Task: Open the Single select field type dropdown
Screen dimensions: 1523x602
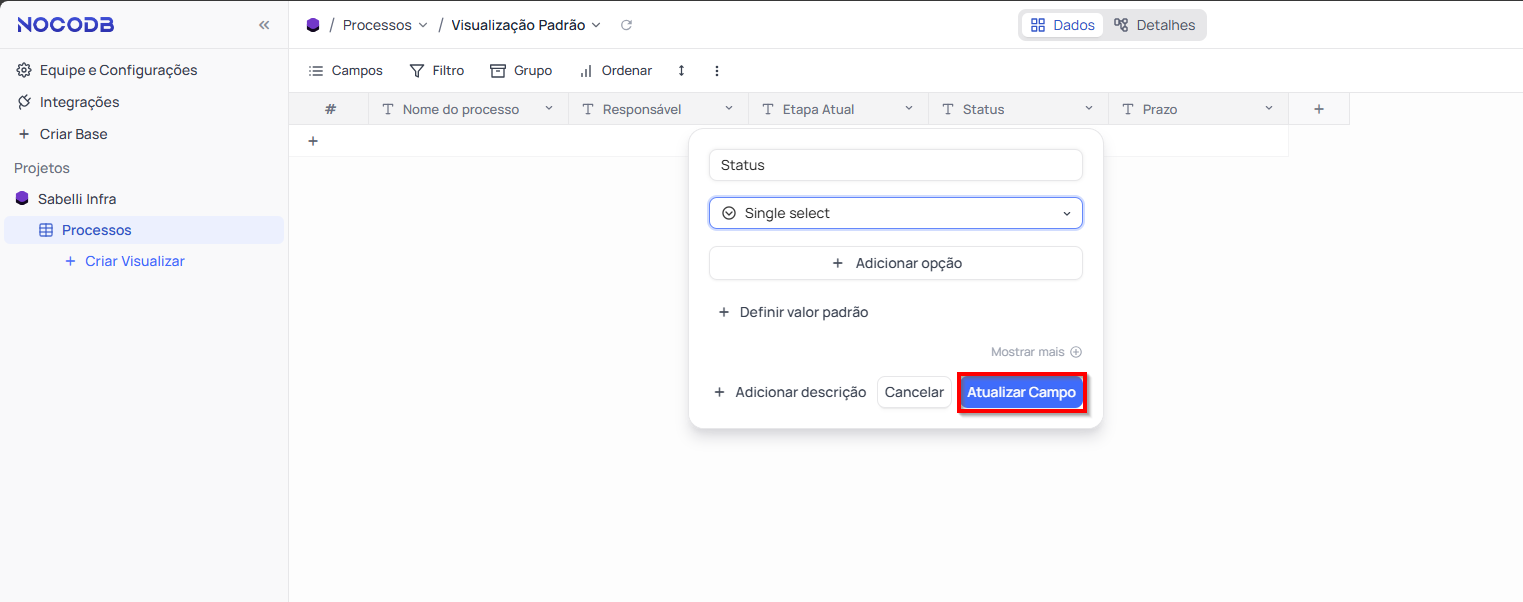Action: click(x=895, y=213)
